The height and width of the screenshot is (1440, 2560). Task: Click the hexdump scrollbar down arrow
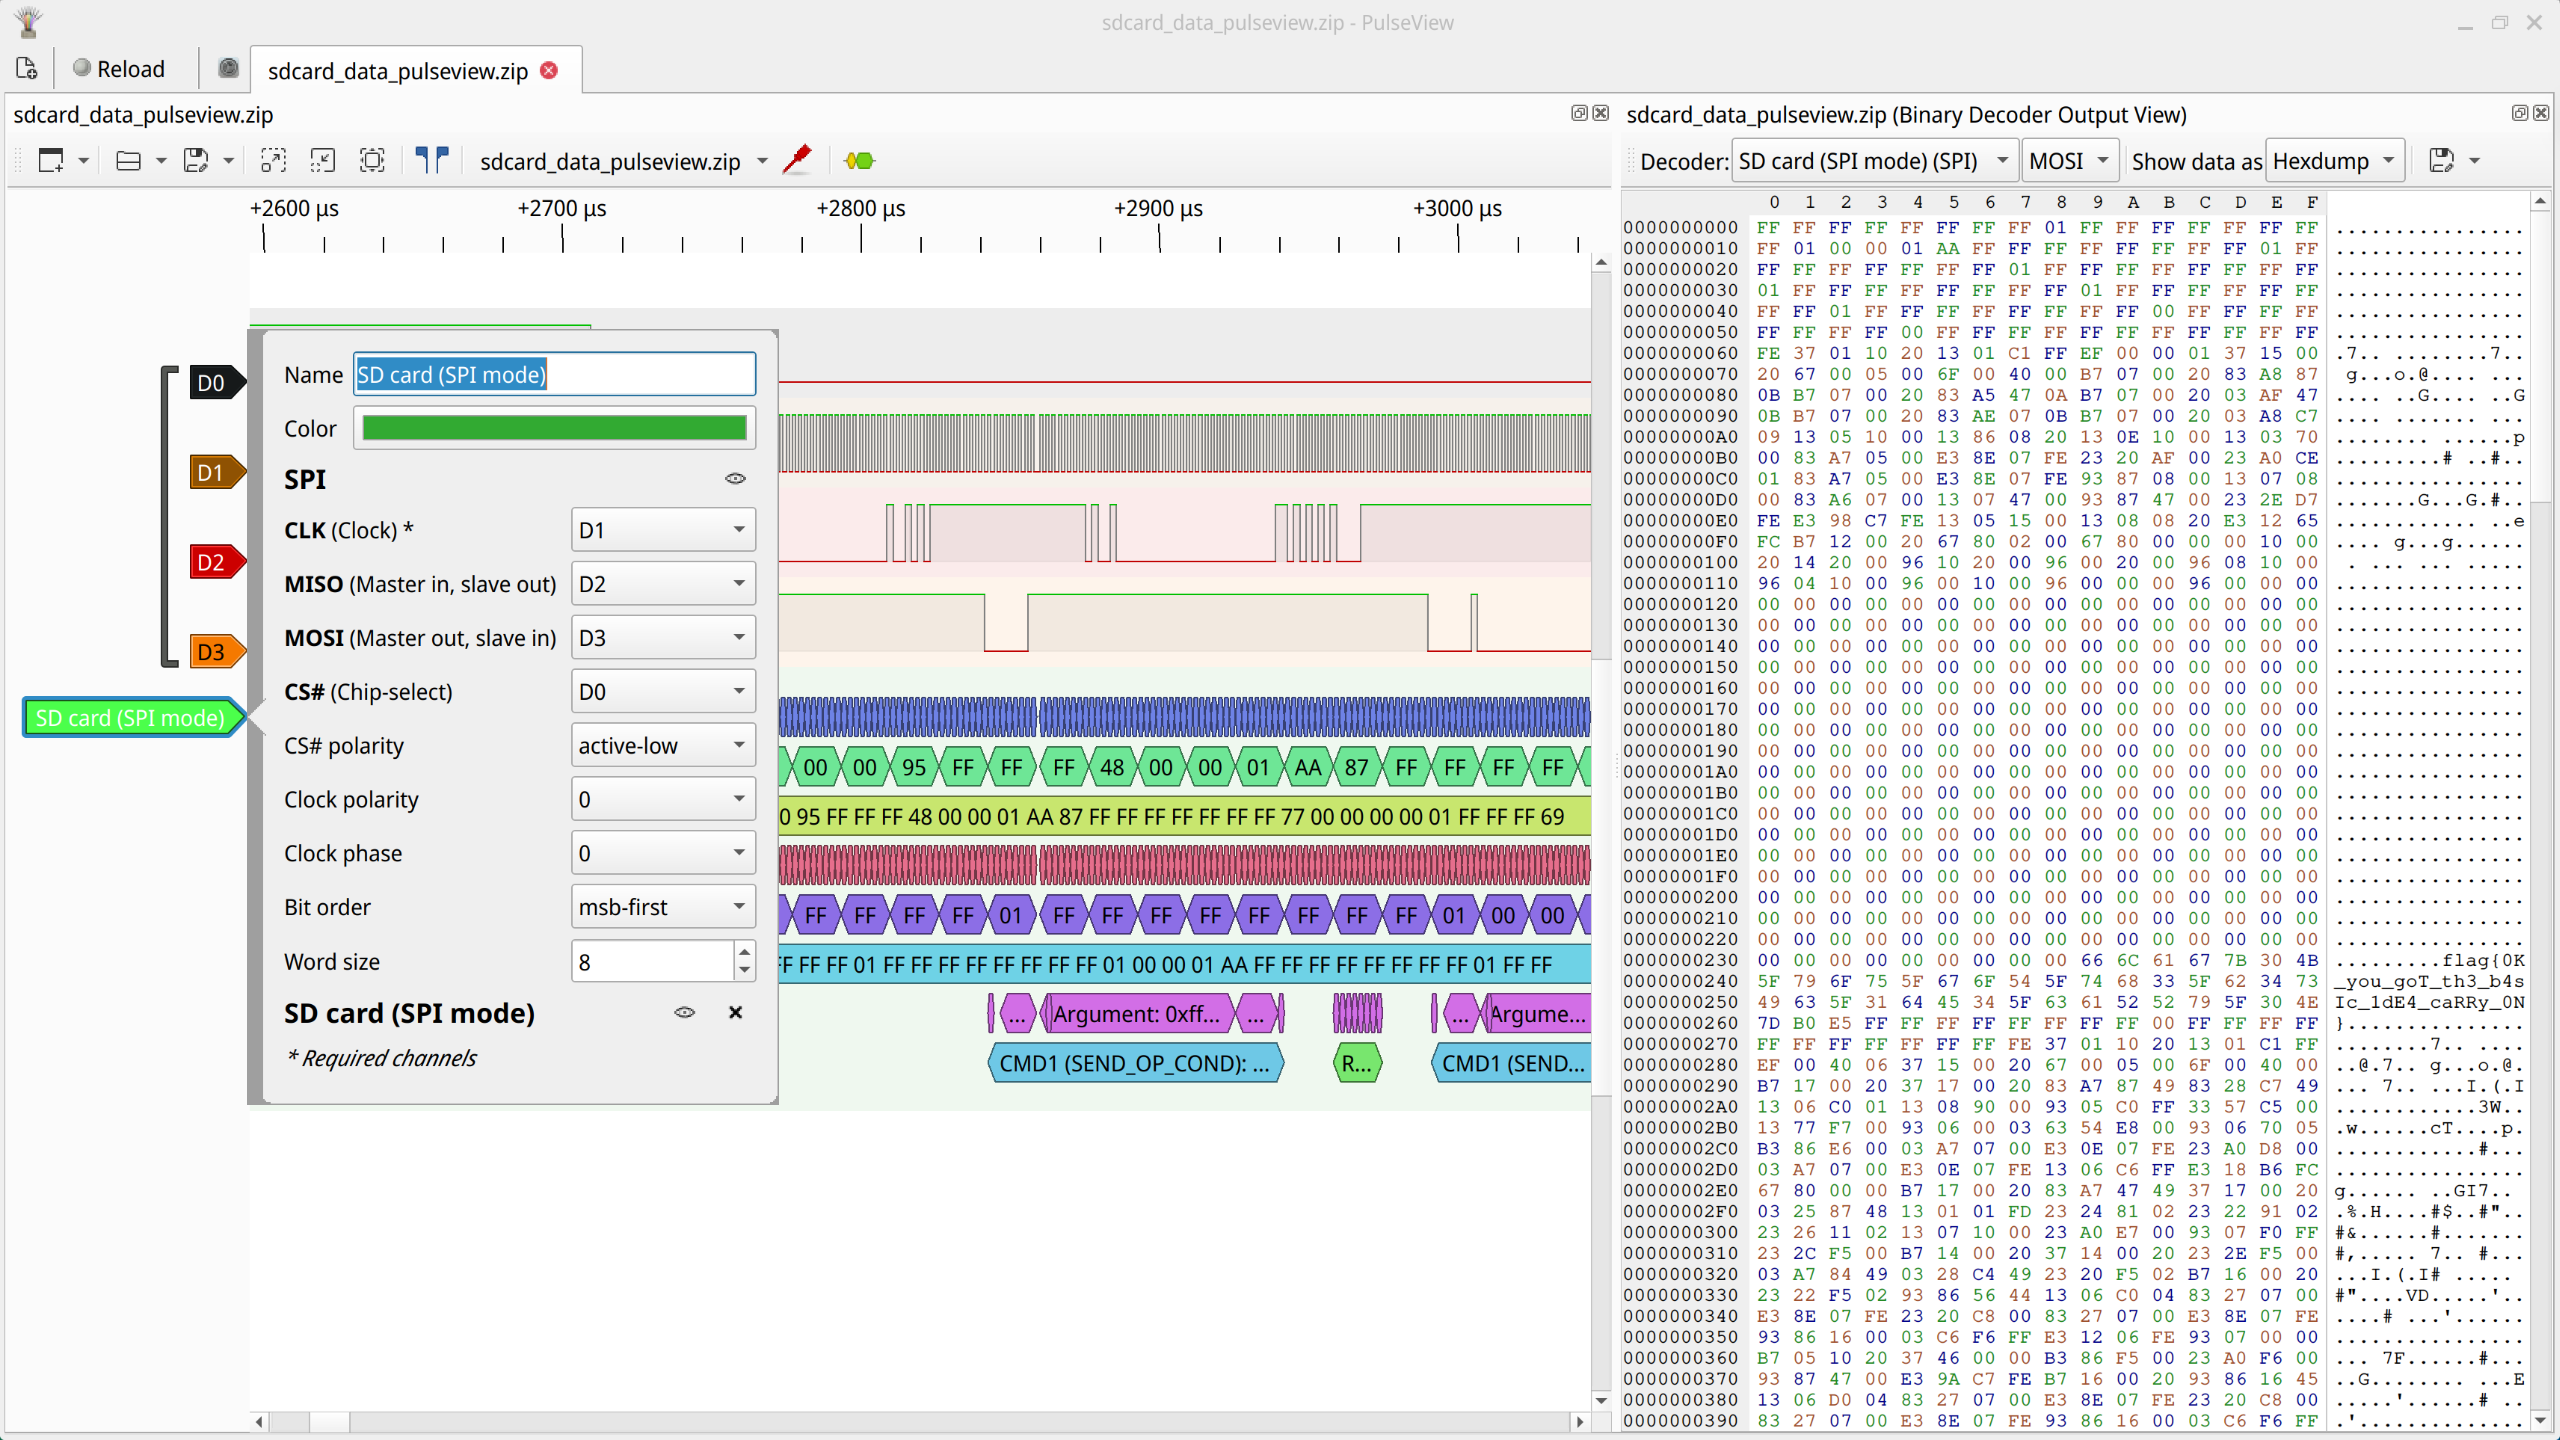(2541, 1419)
